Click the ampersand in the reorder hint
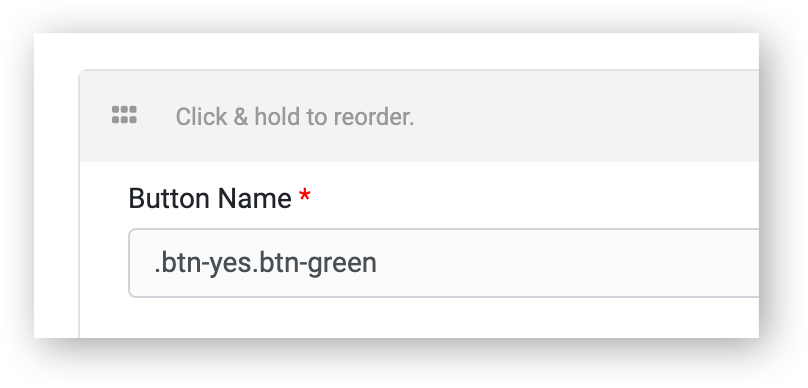Viewport: 808px width, 388px height. (241, 117)
